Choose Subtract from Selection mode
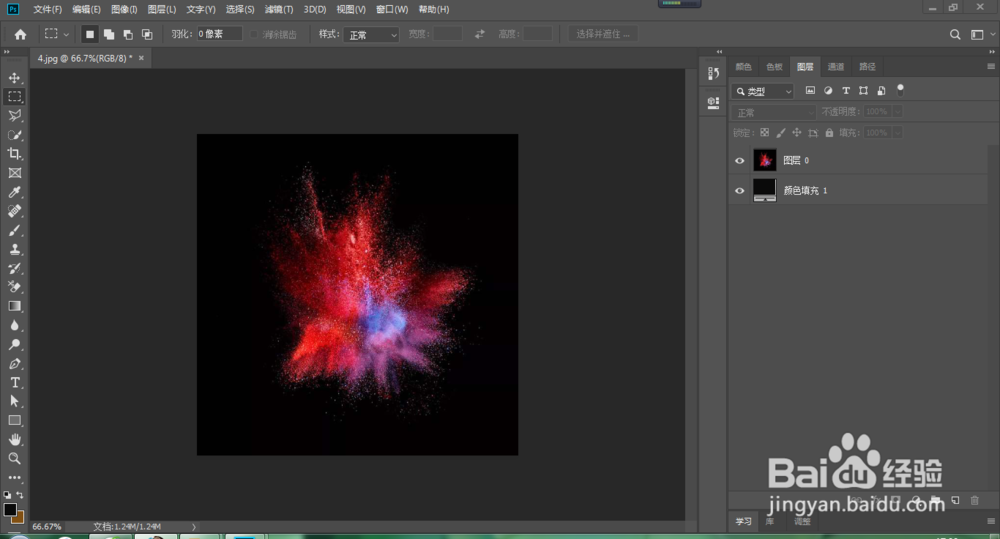This screenshot has height=539, width=1000. tap(128, 34)
